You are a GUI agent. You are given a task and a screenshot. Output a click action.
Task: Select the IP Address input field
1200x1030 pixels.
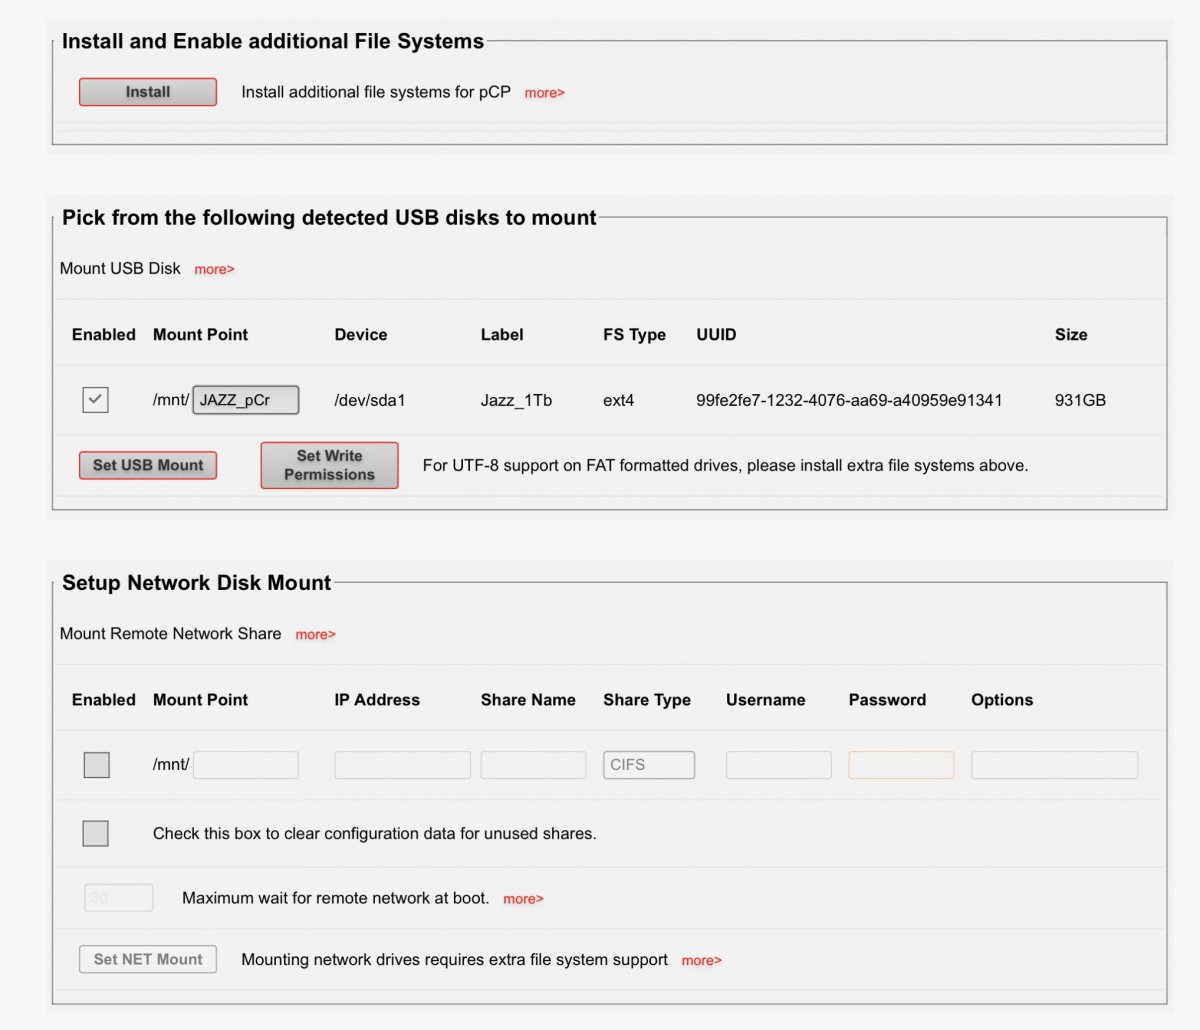[x=402, y=765]
